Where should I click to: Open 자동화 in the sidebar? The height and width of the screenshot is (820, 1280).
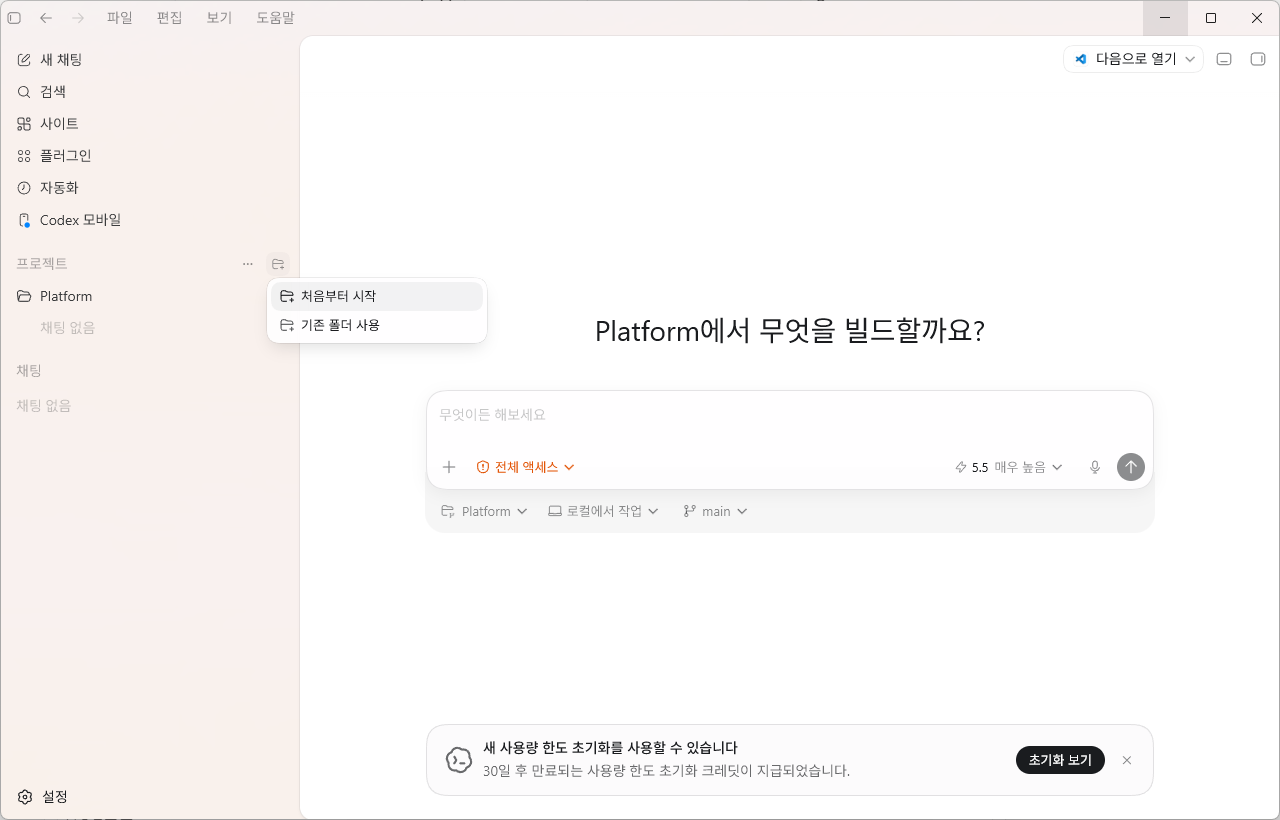pyautogui.click(x=150, y=188)
